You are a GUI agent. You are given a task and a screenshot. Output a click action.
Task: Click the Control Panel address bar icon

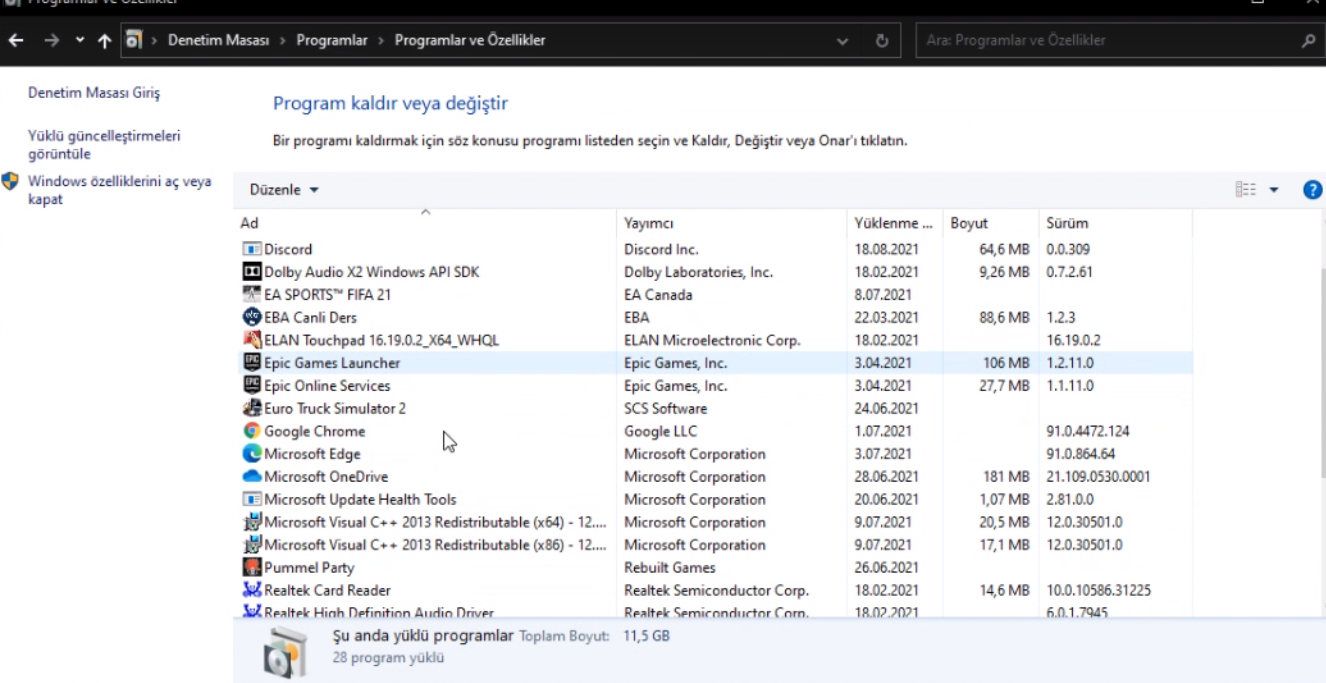(136, 41)
